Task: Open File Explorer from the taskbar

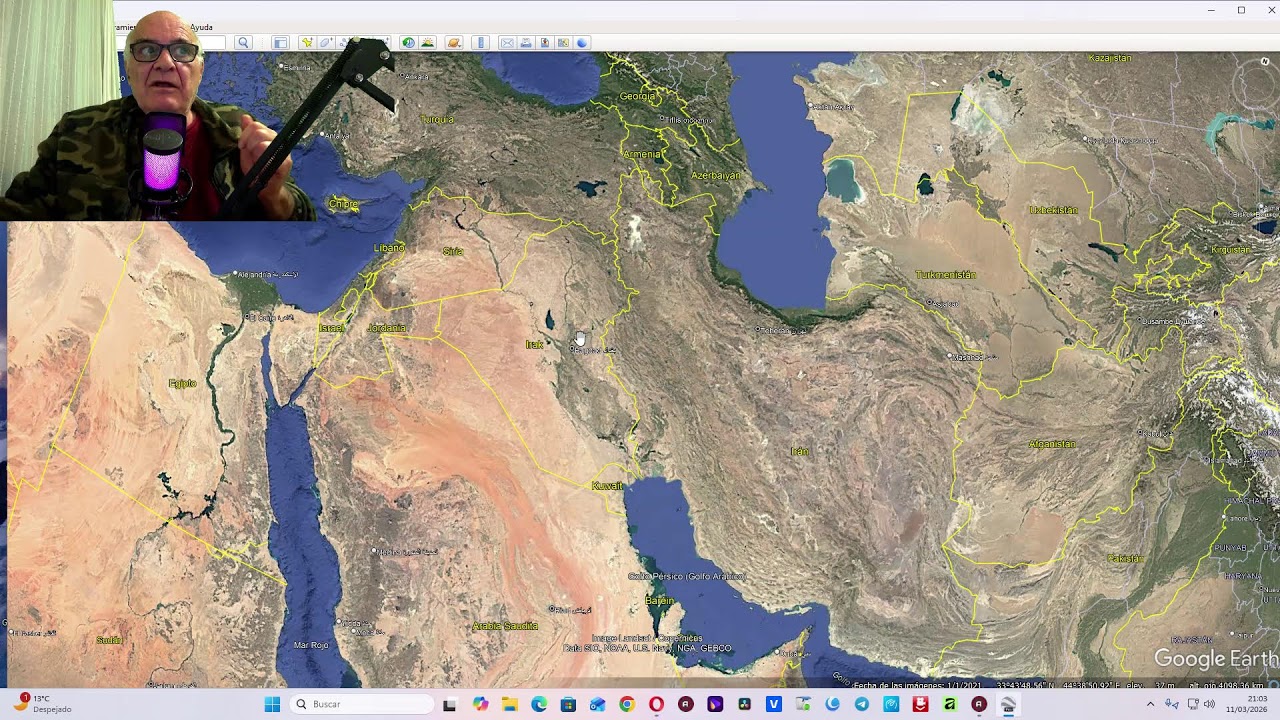Action: pyautogui.click(x=509, y=704)
